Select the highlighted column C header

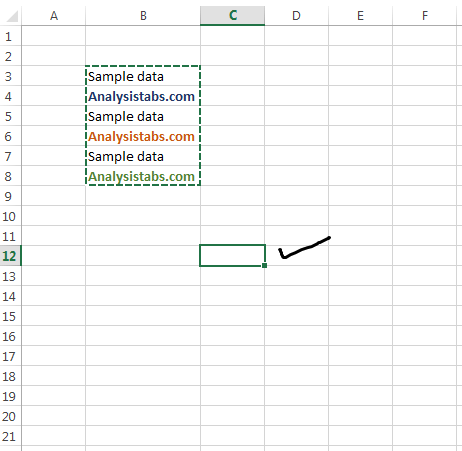coord(233,15)
